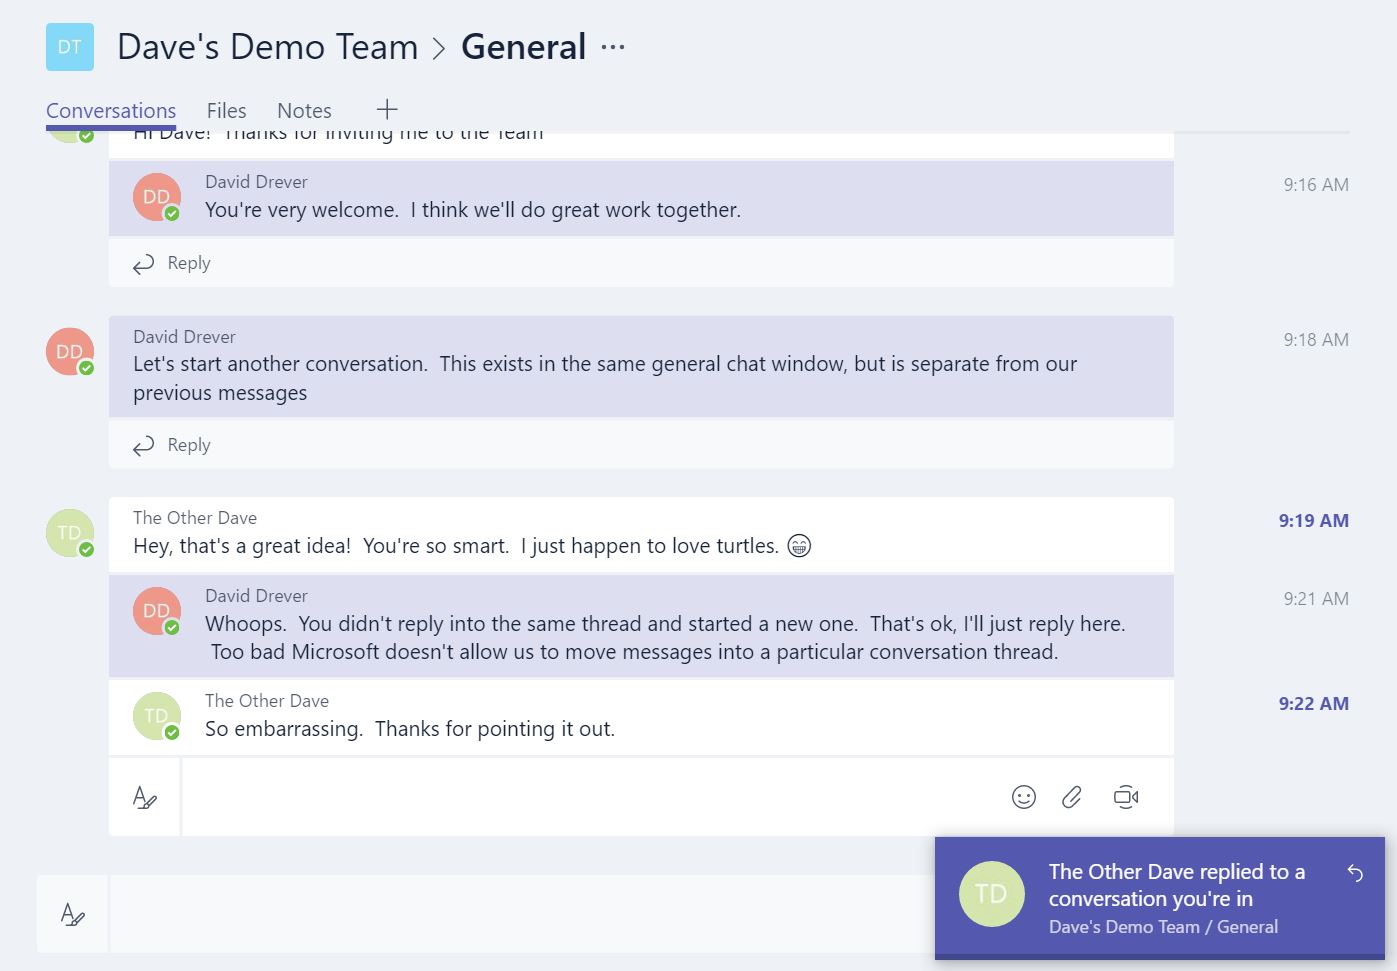The image size is (1397, 971).
Task: Switch to the Notes tab
Action: point(304,111)
